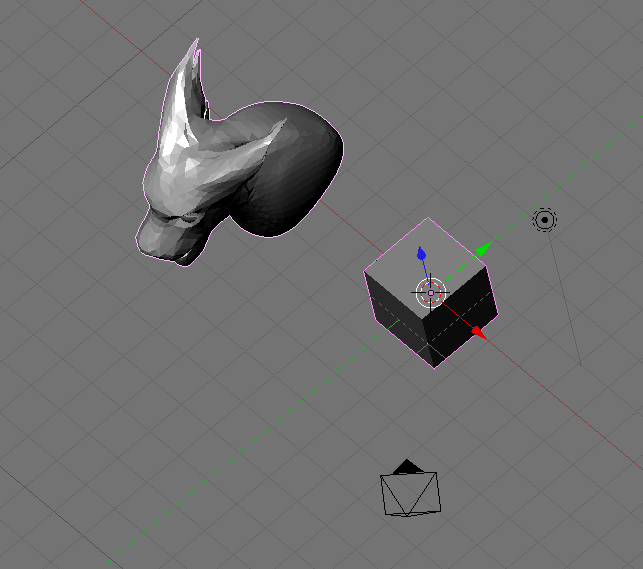Click the camera object wireframe
This screenshot has width=643, height=569.
410,489
